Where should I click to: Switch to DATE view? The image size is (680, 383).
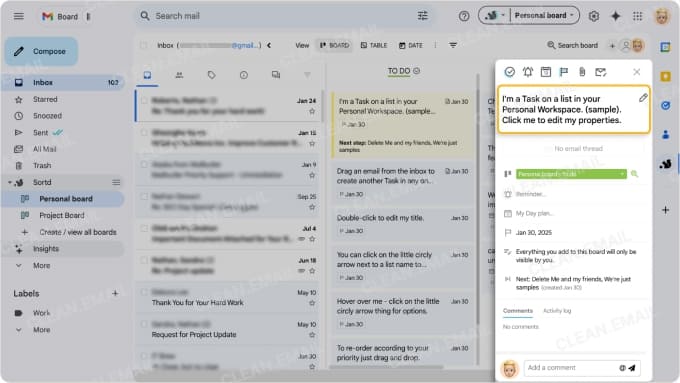click(x=411, y=45)
